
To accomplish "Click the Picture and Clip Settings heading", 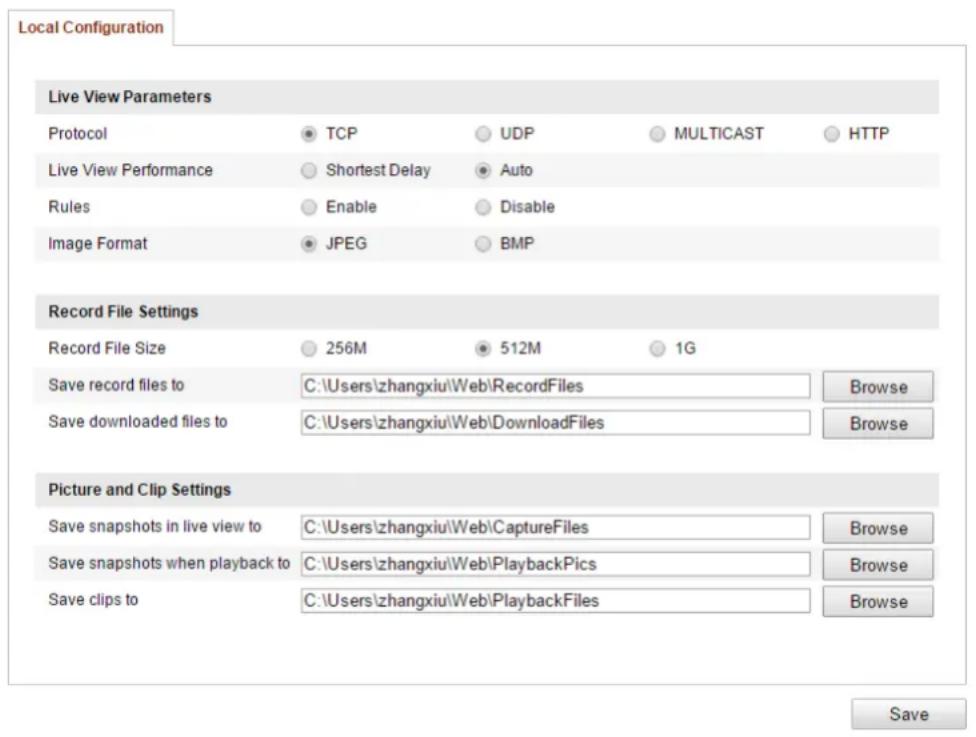I will 139,490.
